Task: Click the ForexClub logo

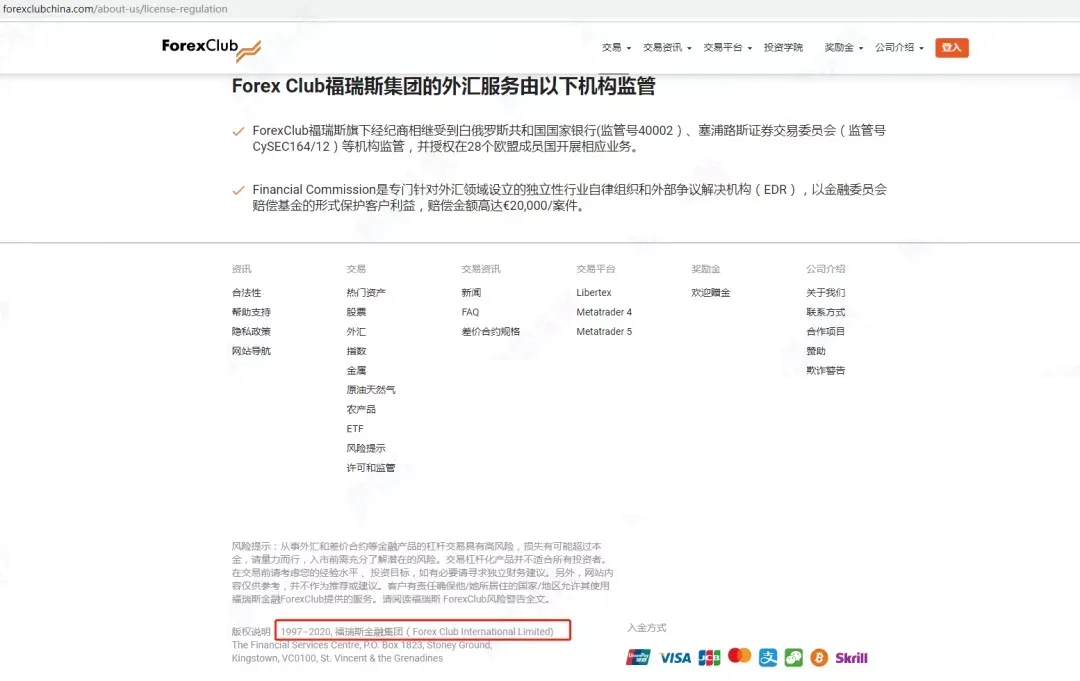Action: (211, 49)
